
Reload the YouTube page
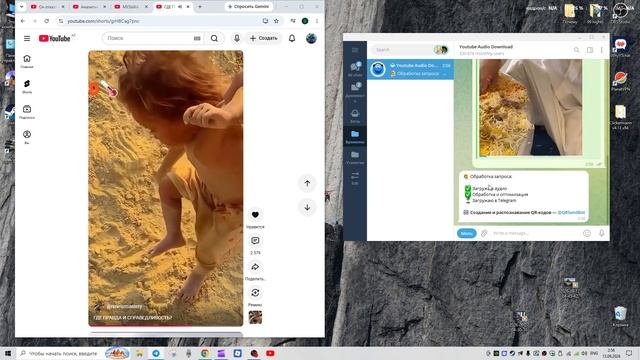coord(47,21)
